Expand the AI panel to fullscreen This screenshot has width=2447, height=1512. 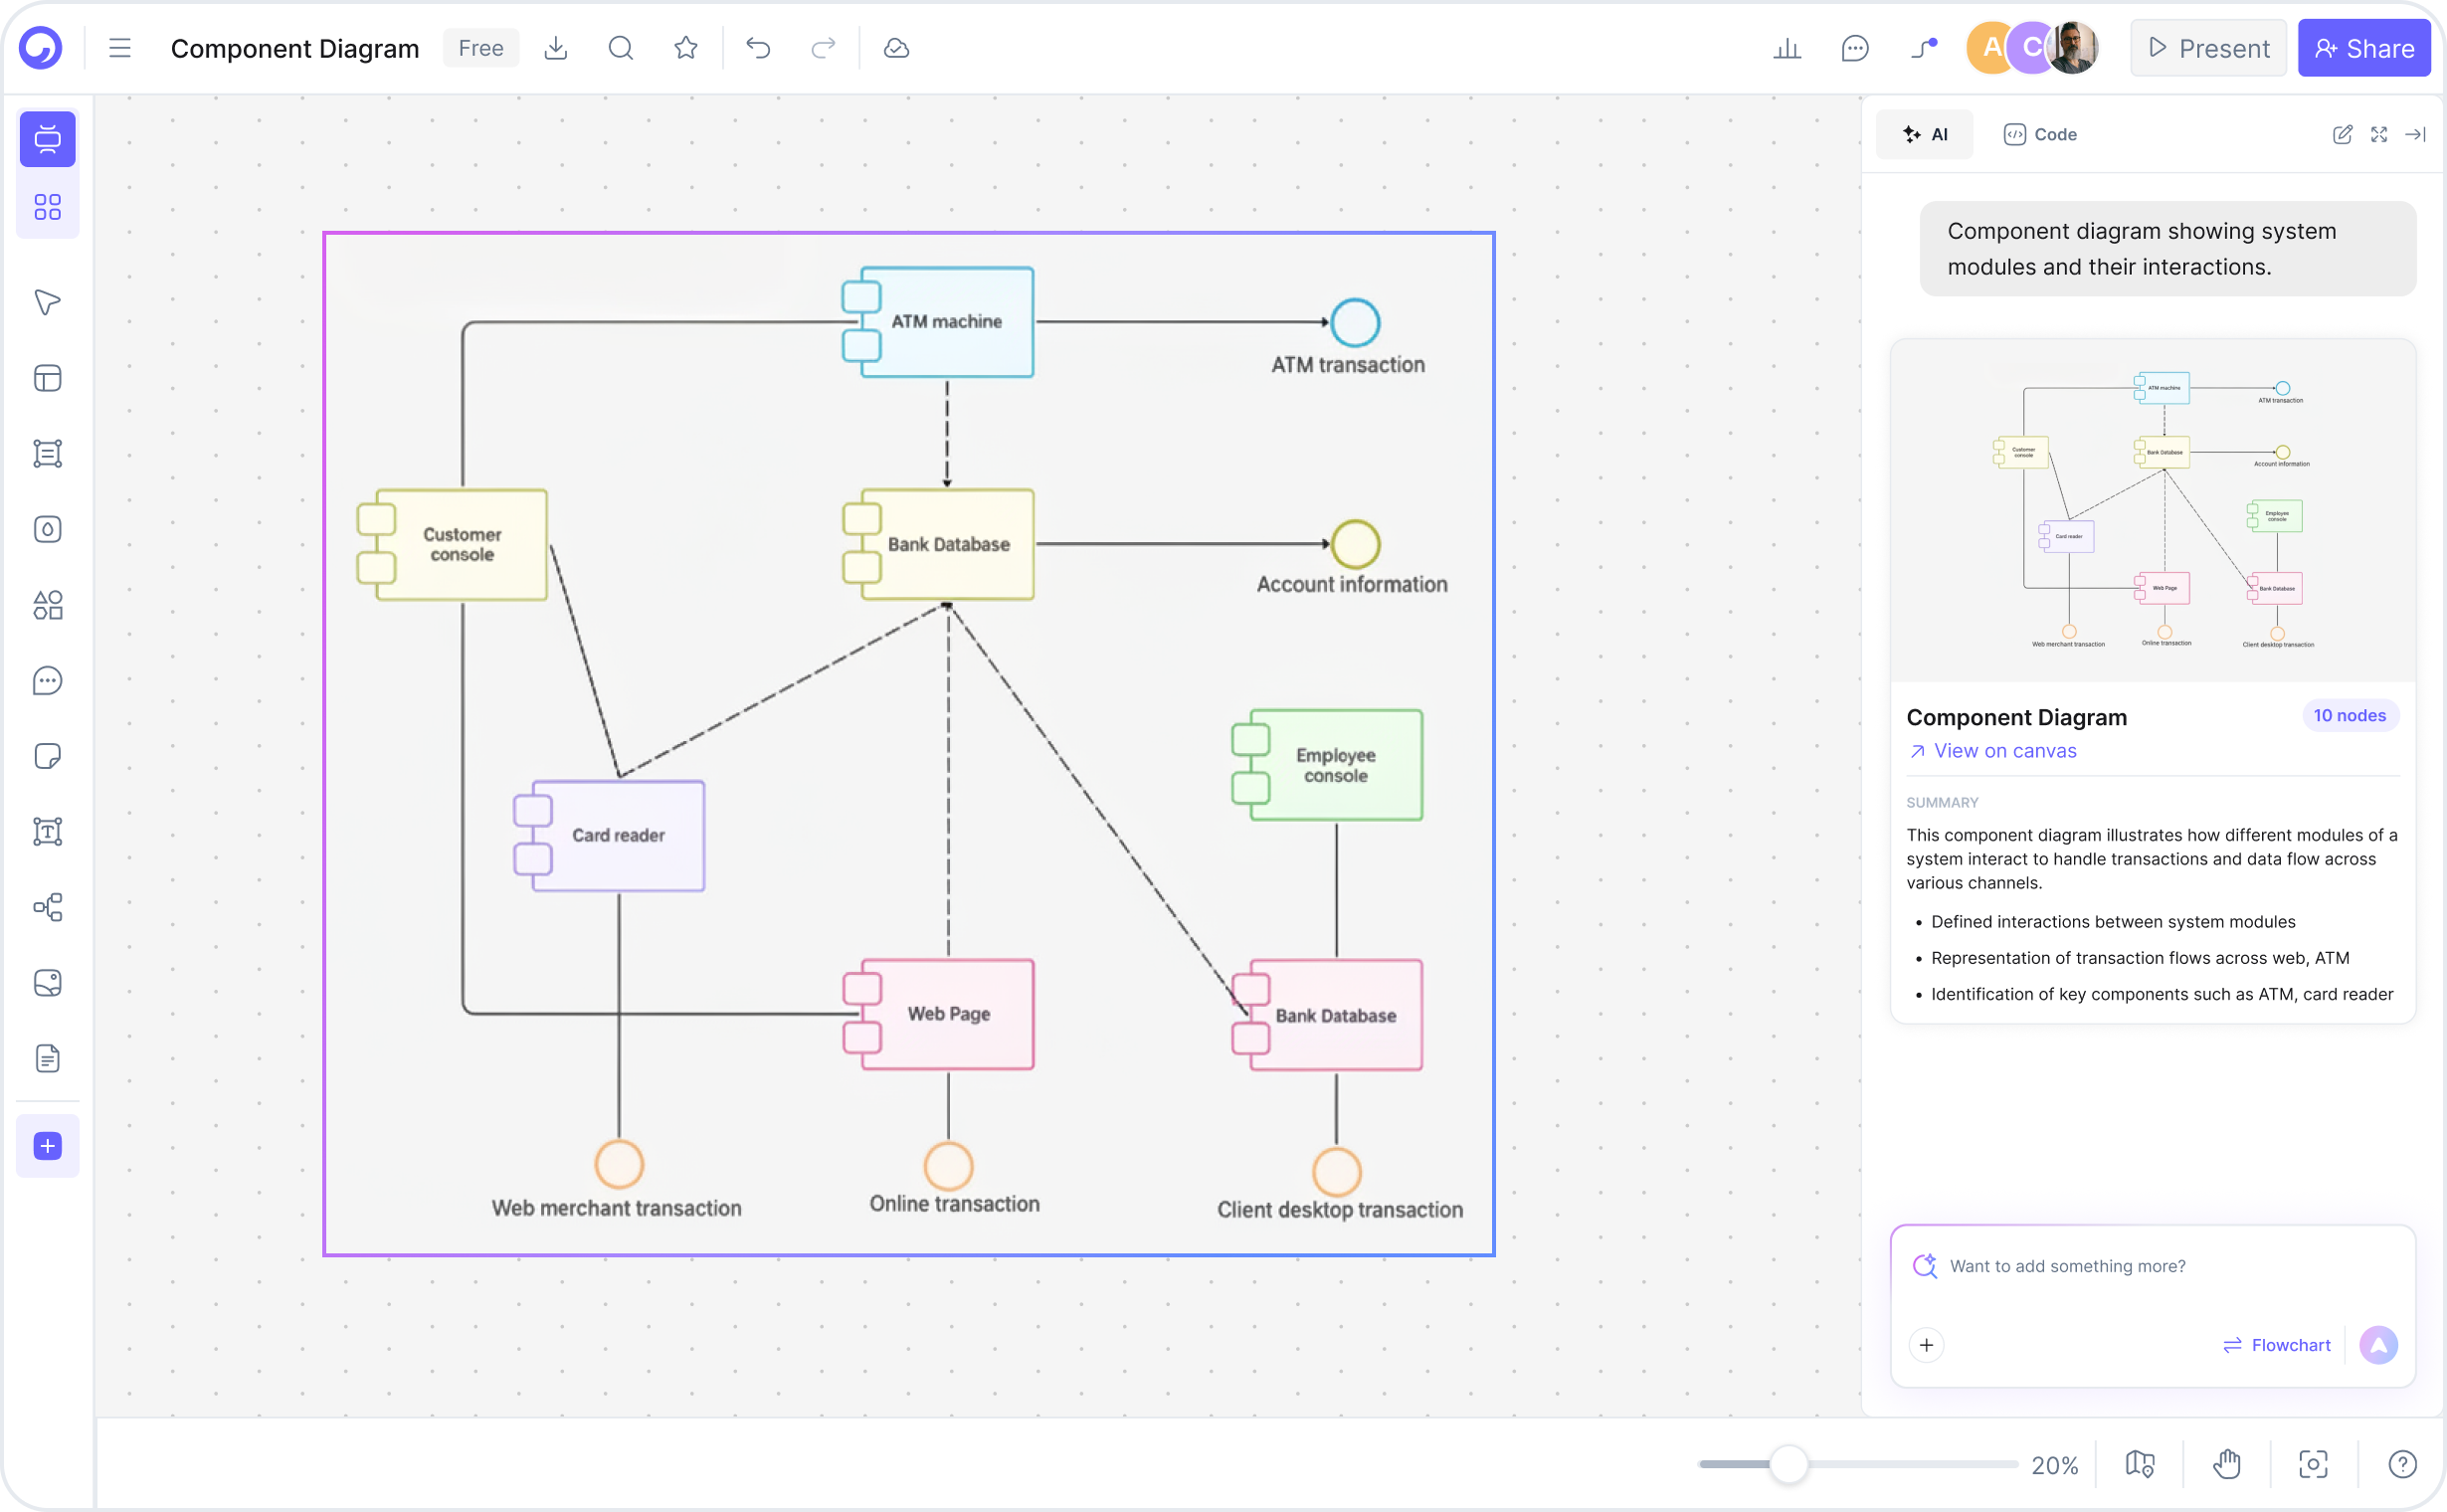[x=2380, y=134]
